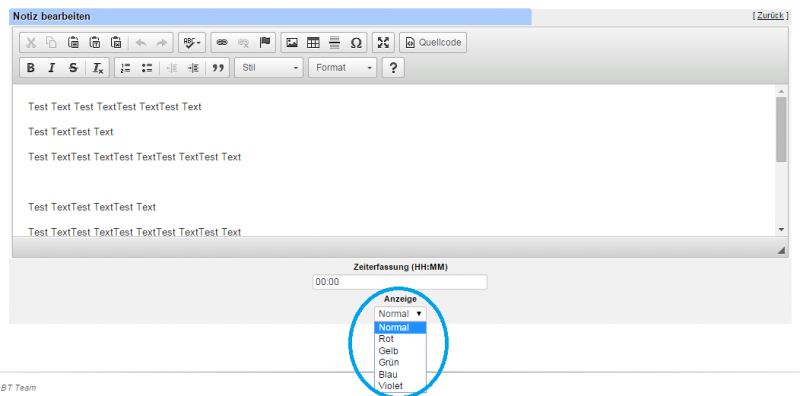Maximize the editor with expand icon

coord(383,43)
